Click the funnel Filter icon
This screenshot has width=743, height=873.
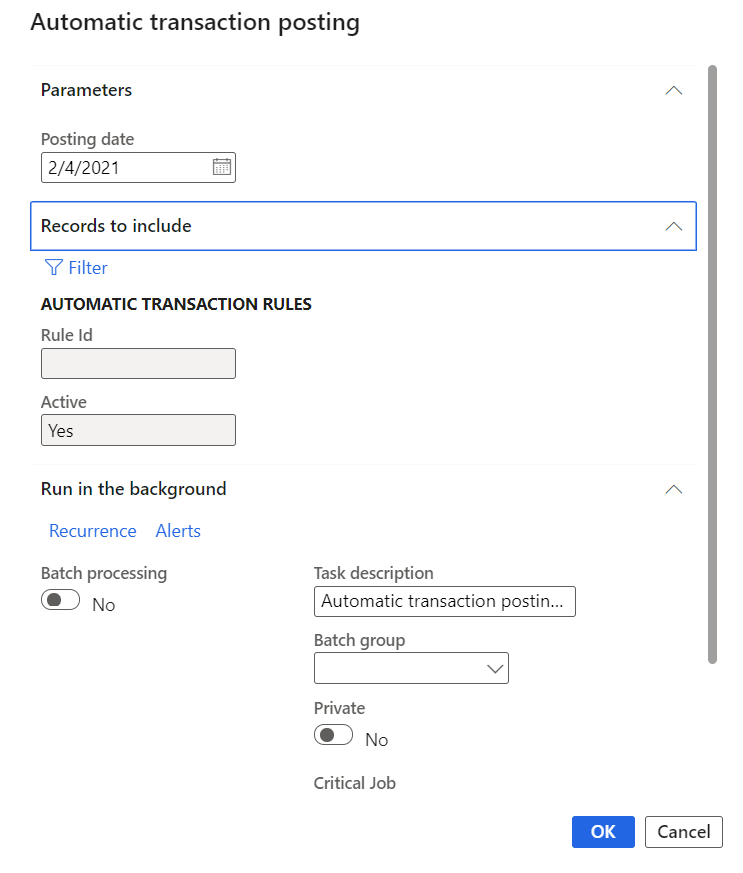pyautogui.click(x=54, y=268)
